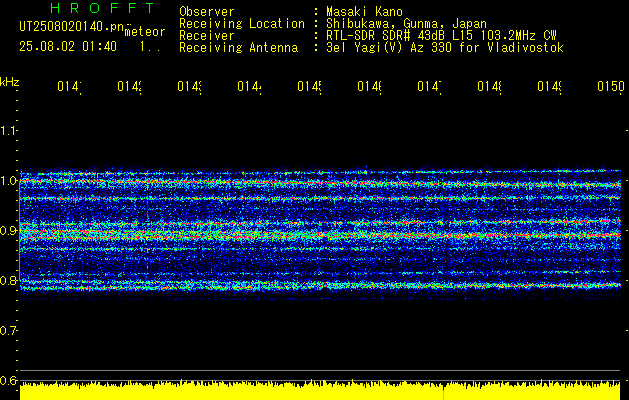Image resolution: width=629 pixels, height=400 pixels.
Task: Click the 'Observer' field label
Action: (x=207, y=12)
